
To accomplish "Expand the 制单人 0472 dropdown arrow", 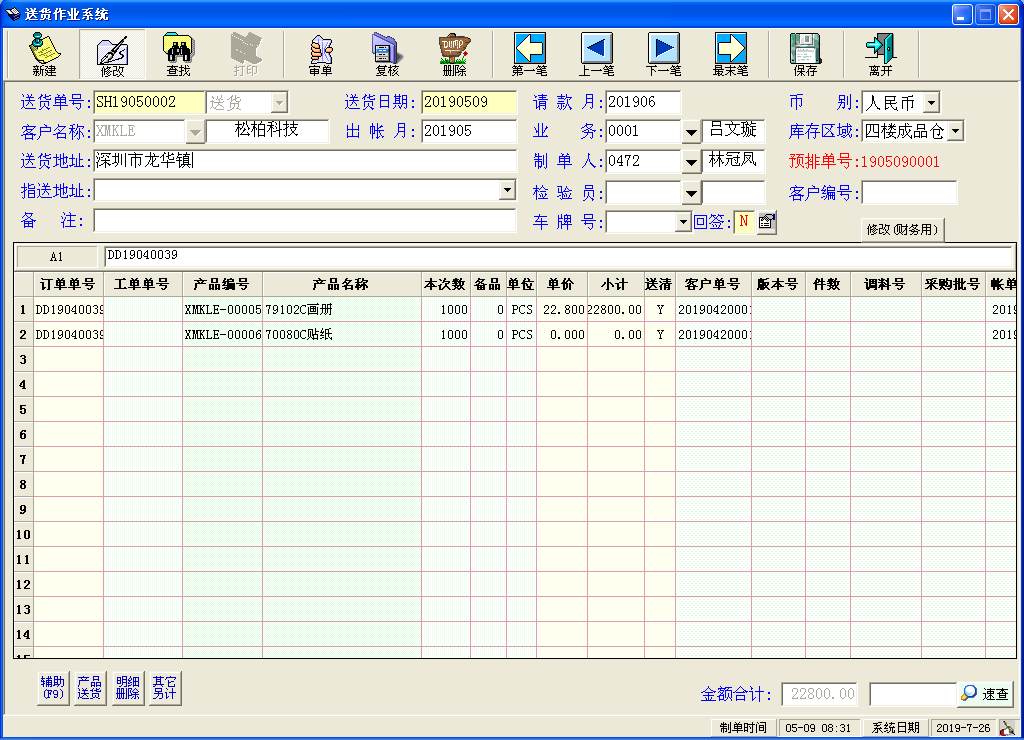I will (x=691, y=161).
